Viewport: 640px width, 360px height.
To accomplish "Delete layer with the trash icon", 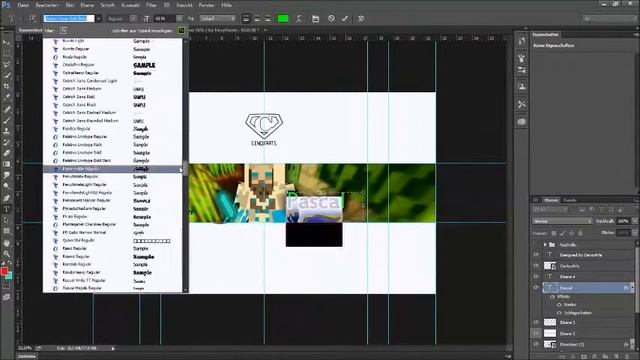I will pyautogui.click(x=628, y=356).
